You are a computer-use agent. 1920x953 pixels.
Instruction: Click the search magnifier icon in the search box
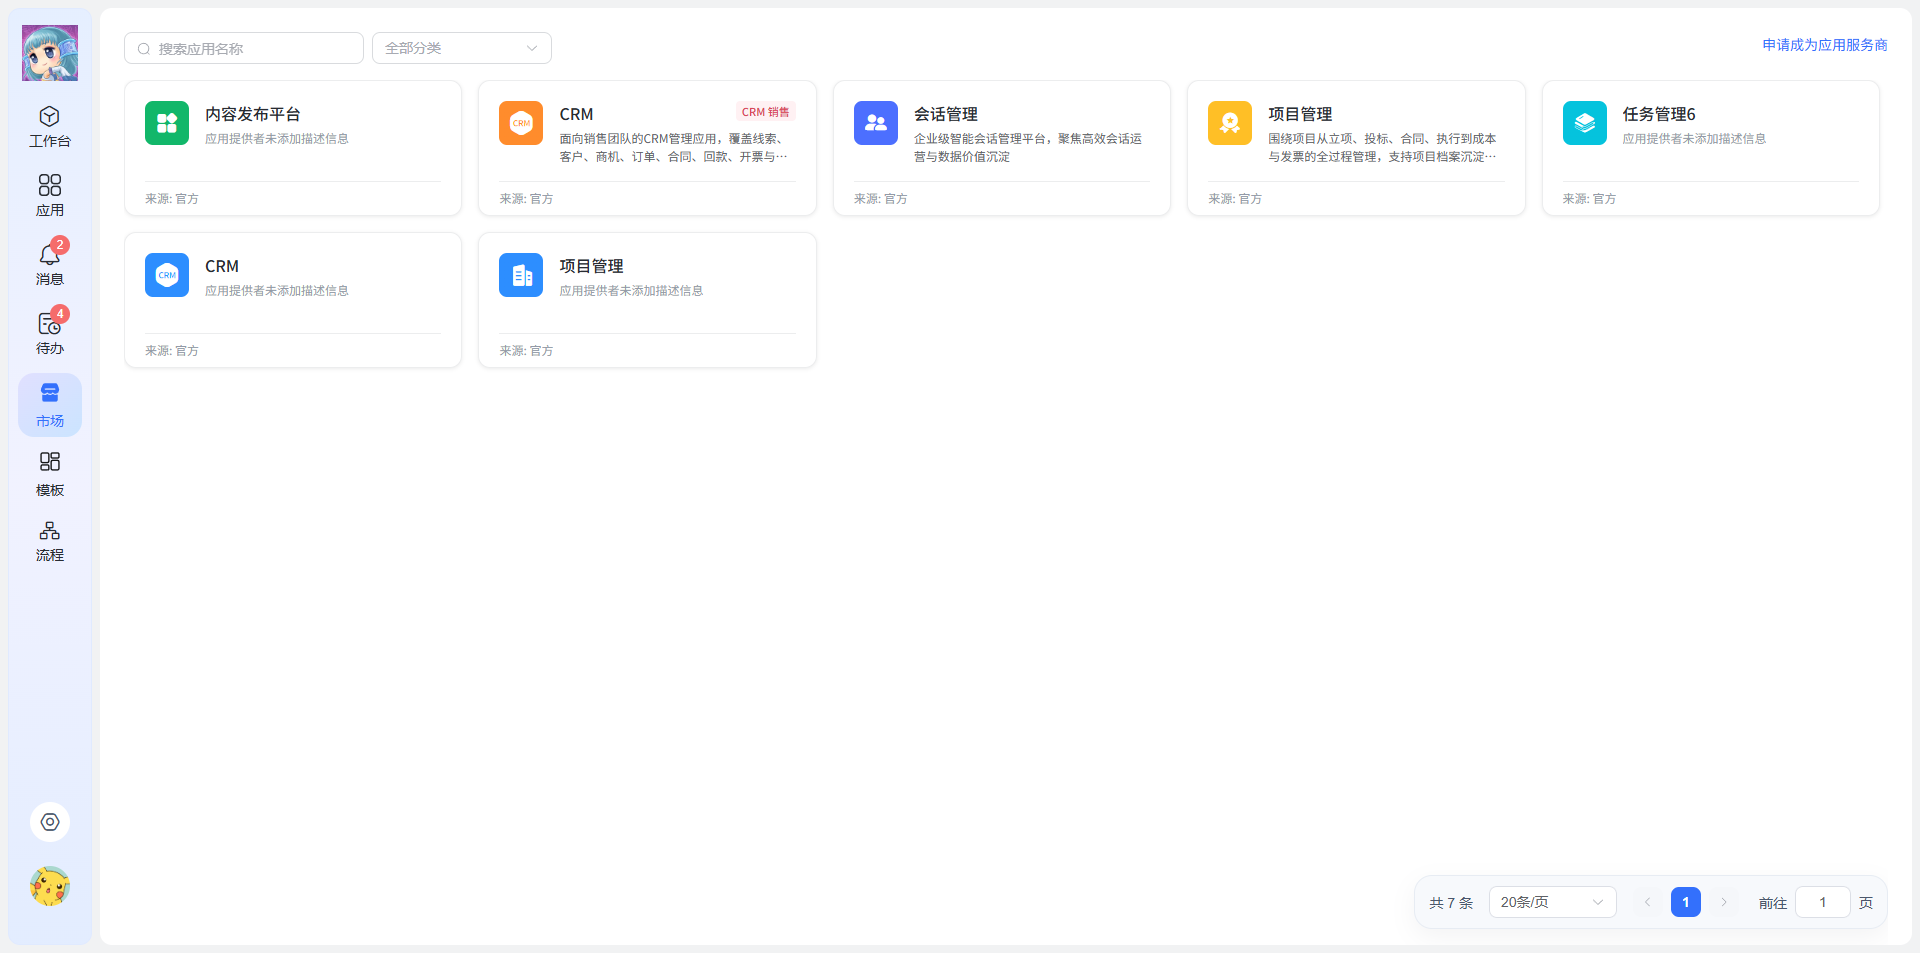pos(144,49)
